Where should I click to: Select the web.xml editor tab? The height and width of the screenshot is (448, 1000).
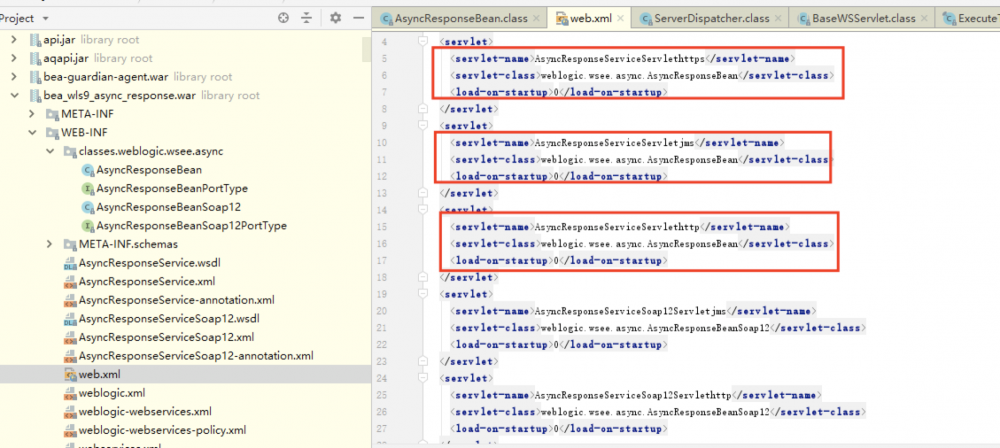(x=591, y=18)
